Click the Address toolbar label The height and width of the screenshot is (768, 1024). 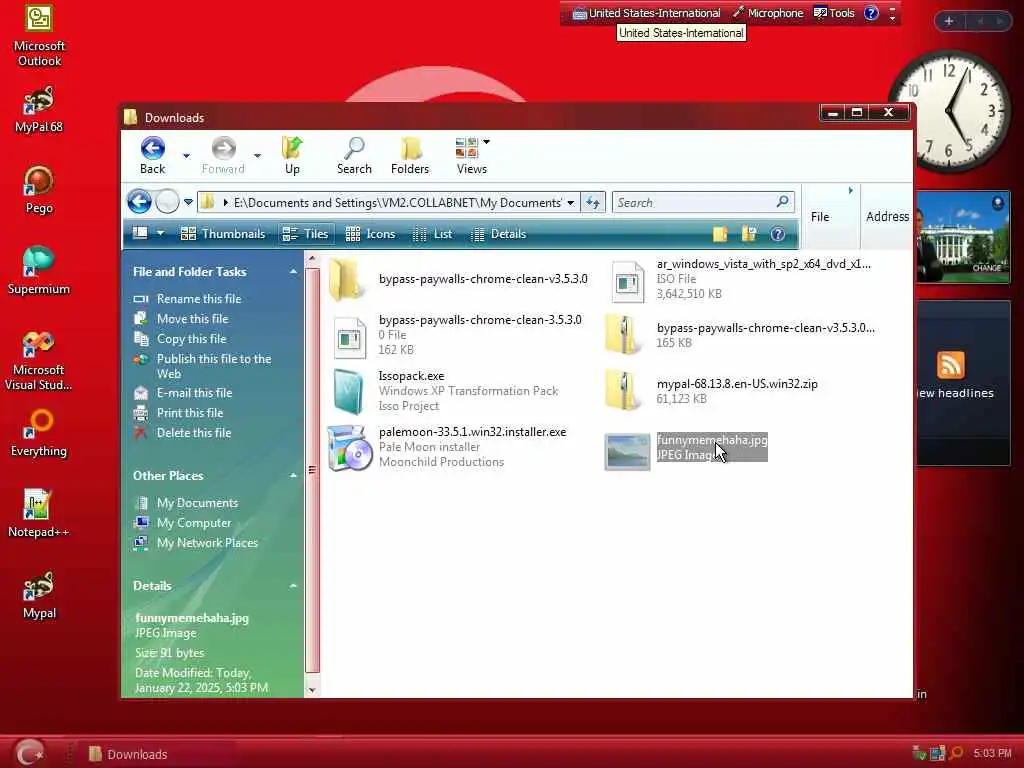(x=887, y=216)
